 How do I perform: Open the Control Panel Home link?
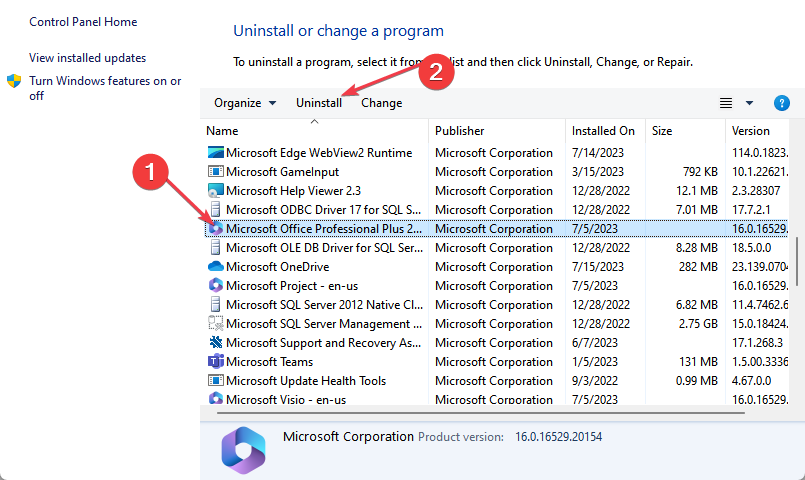tap(83, 22)
